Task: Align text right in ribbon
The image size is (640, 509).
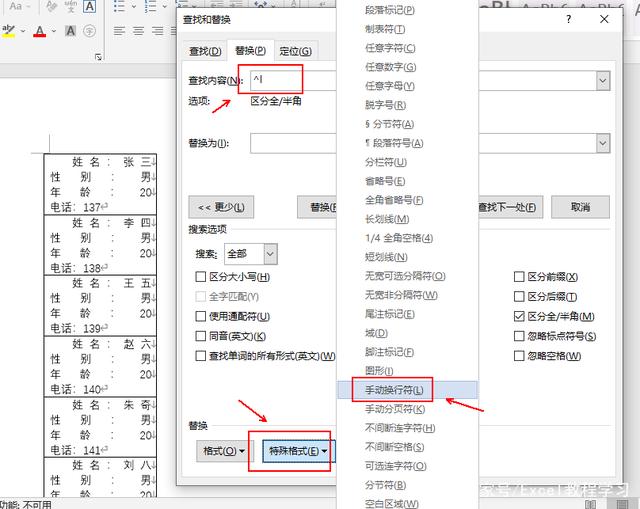Action: tap(158, 31)
